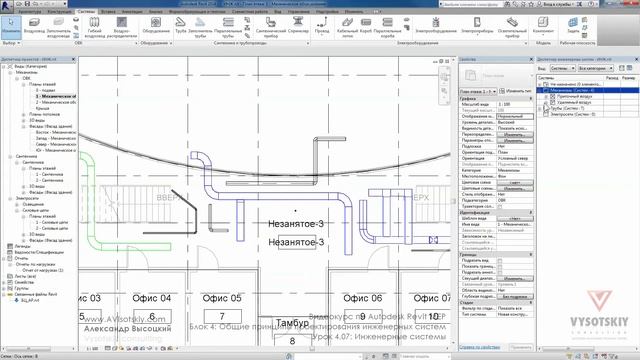Click the Параллельные короба tool
Screen dimensions: 640x360
click(x=387, y=27)
